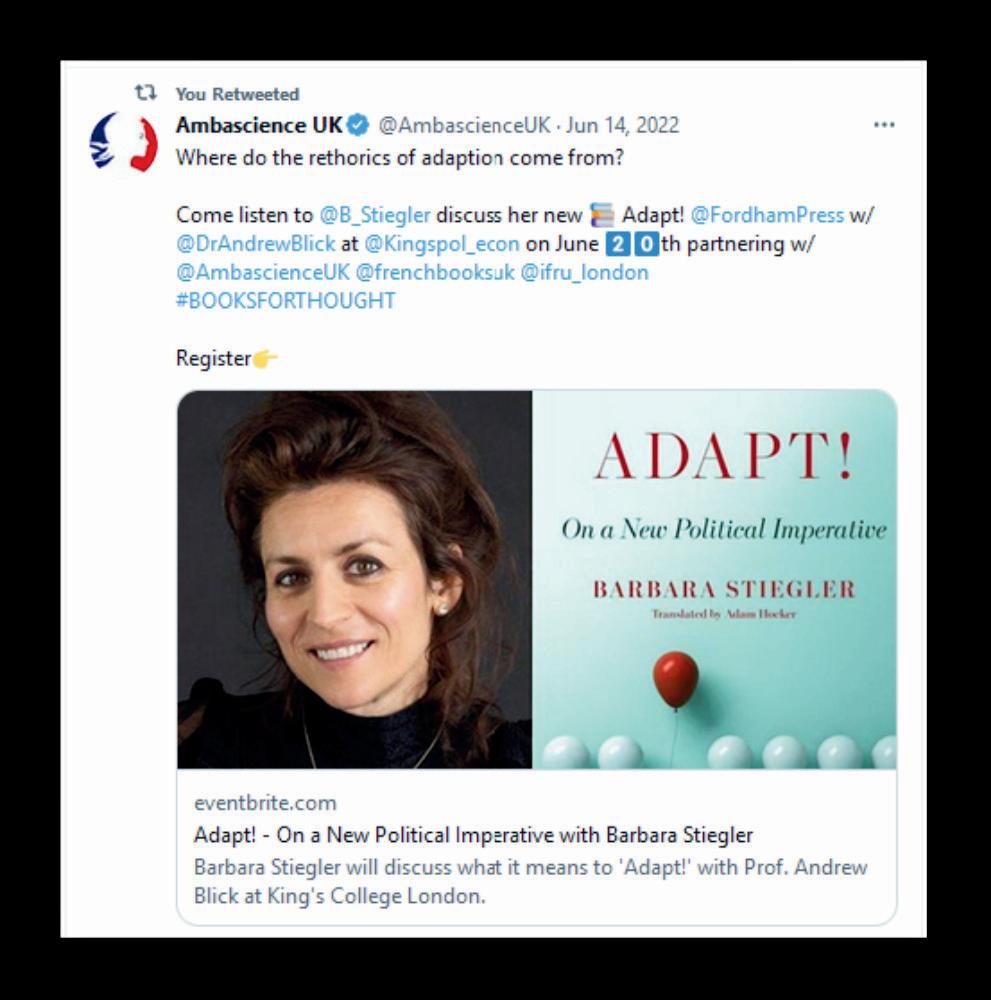
Task: Click the ADAPT! book cover image
Action: click(x=714, y=579)
